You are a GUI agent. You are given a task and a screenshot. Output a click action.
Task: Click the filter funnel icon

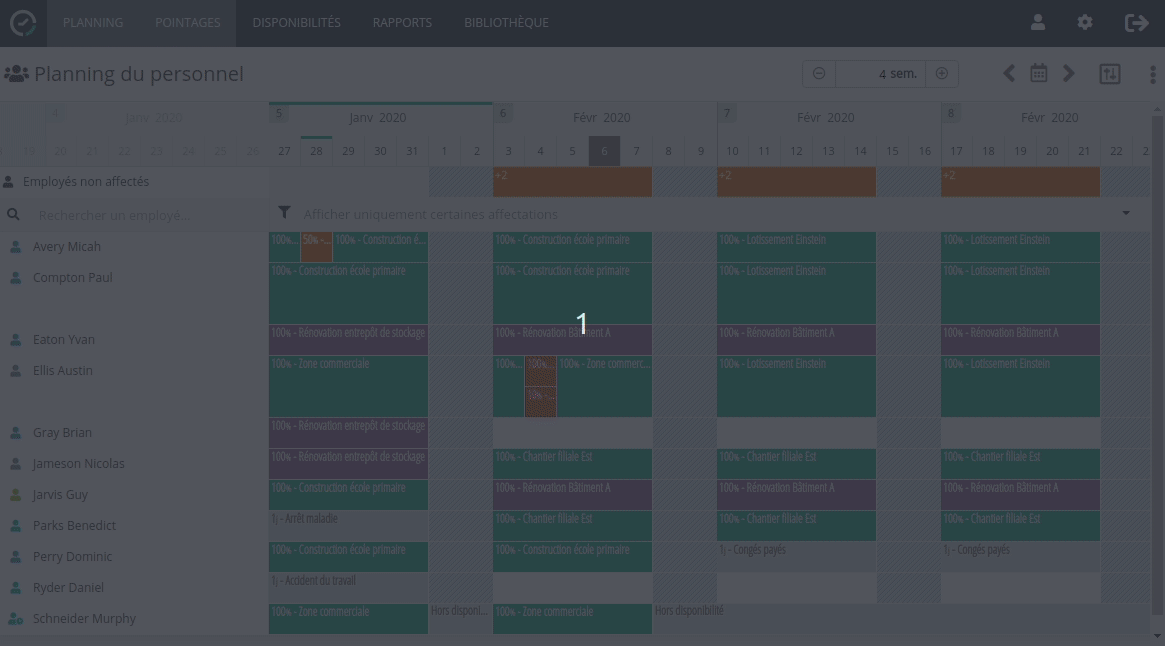(285, 213)
